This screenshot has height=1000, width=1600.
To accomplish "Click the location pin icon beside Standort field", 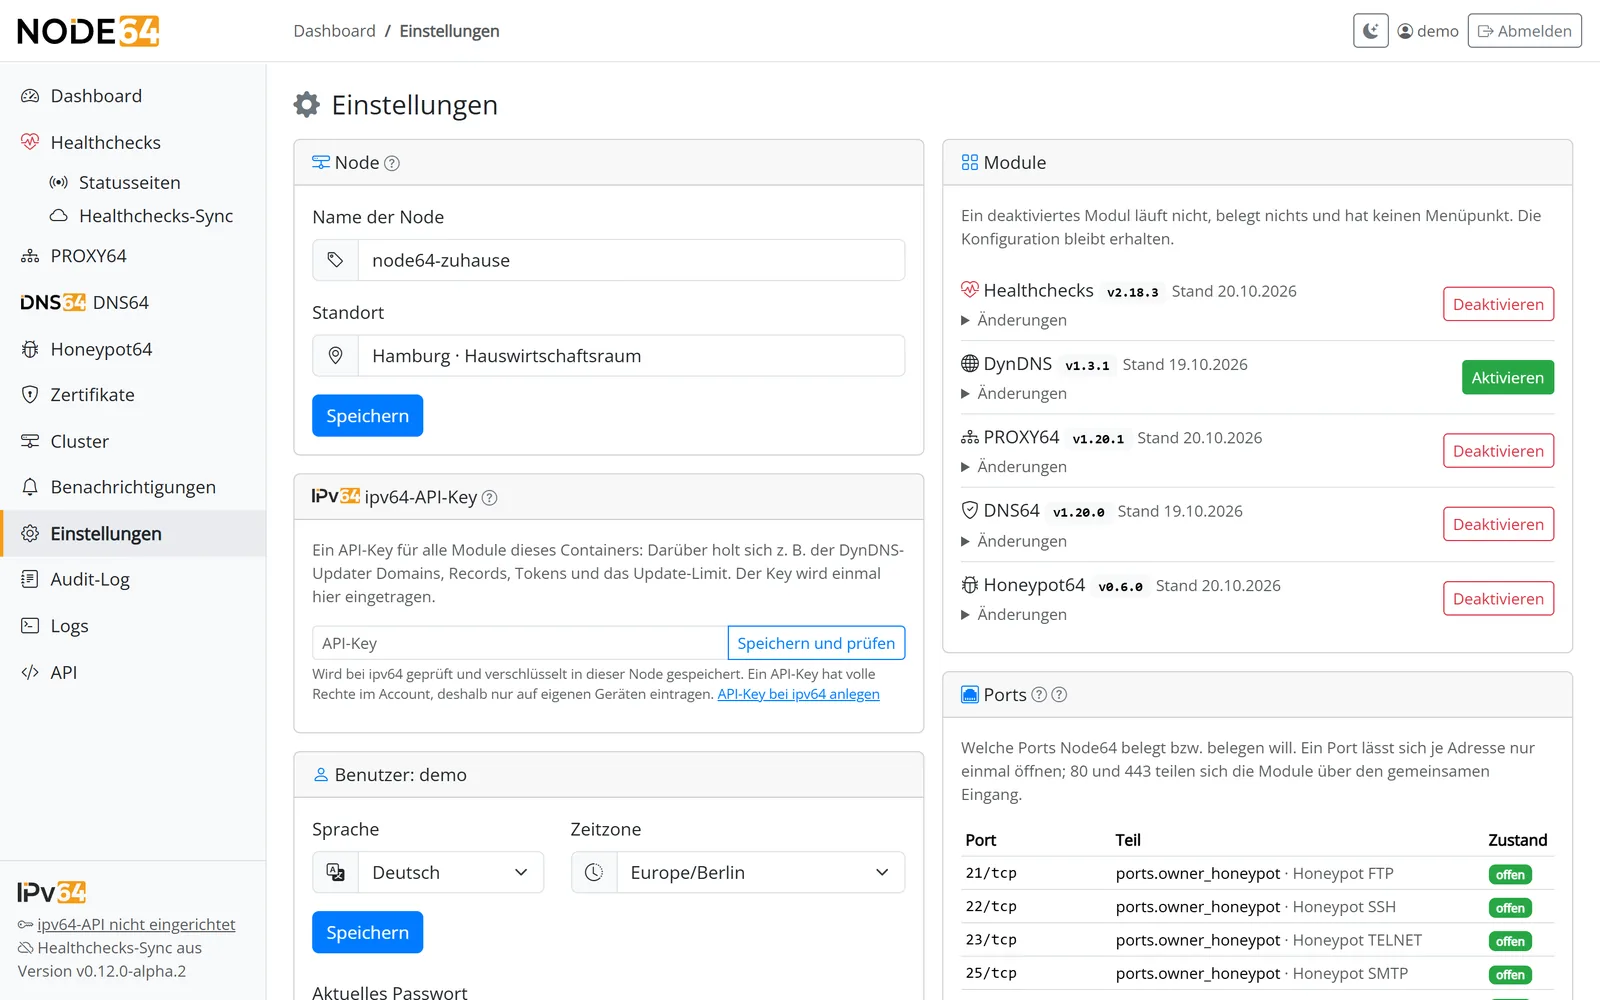I will tap(336, 356).
